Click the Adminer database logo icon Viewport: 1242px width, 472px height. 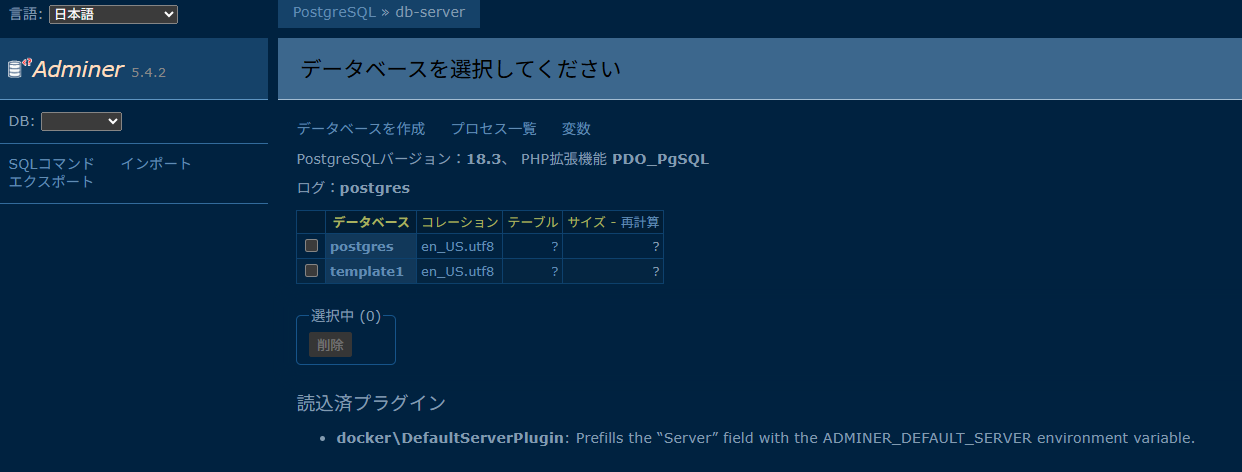click(x=19, y=68)
